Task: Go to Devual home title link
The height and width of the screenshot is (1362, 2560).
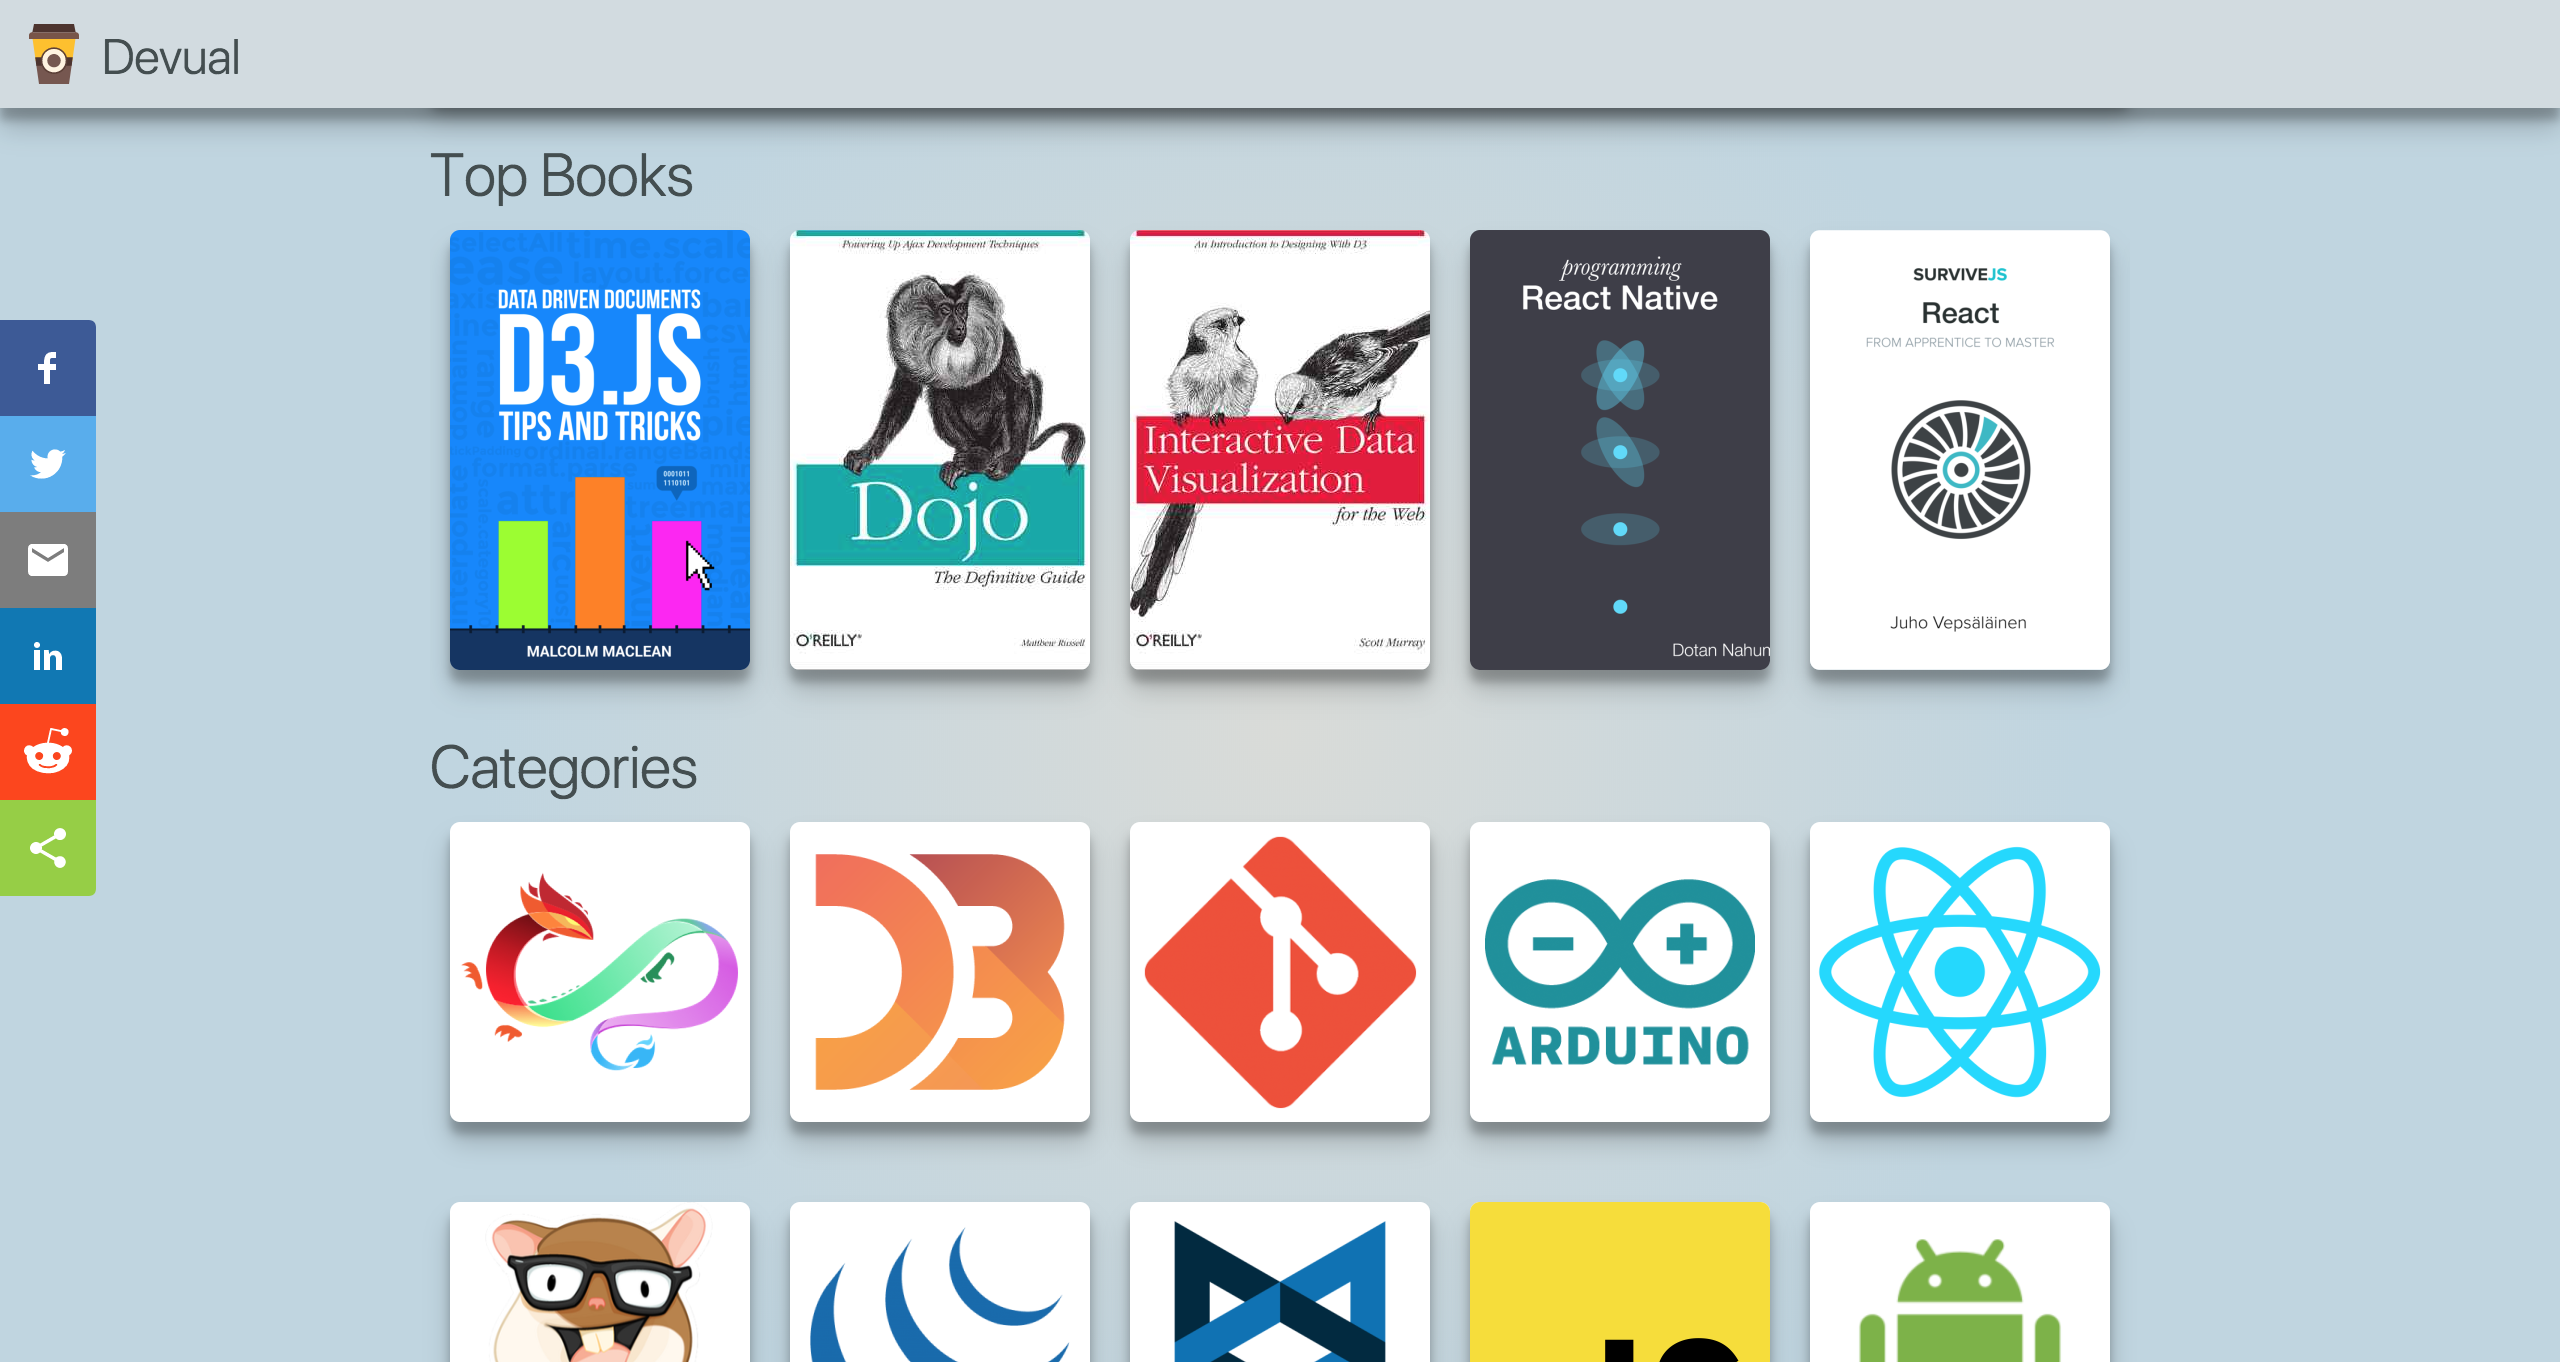Action: click(x=170, y=57)
